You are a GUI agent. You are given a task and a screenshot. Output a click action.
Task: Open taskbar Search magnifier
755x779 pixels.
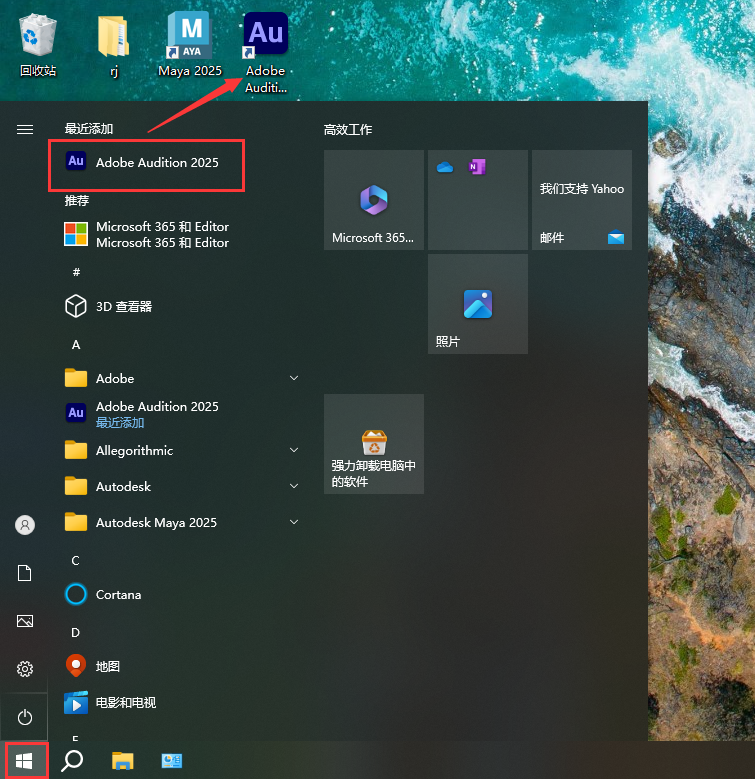(x=73, y=761)
